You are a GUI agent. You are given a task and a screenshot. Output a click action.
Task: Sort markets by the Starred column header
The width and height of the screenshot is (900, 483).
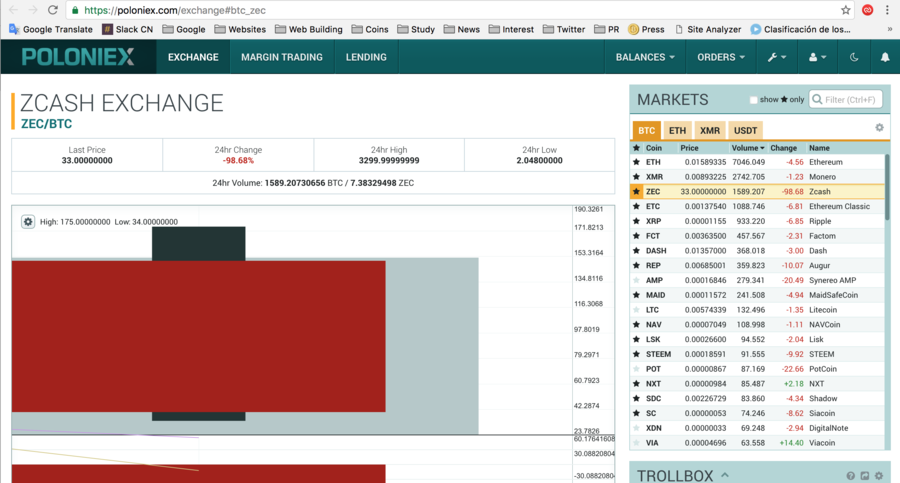pyautogui.click(x=636, y=148)
